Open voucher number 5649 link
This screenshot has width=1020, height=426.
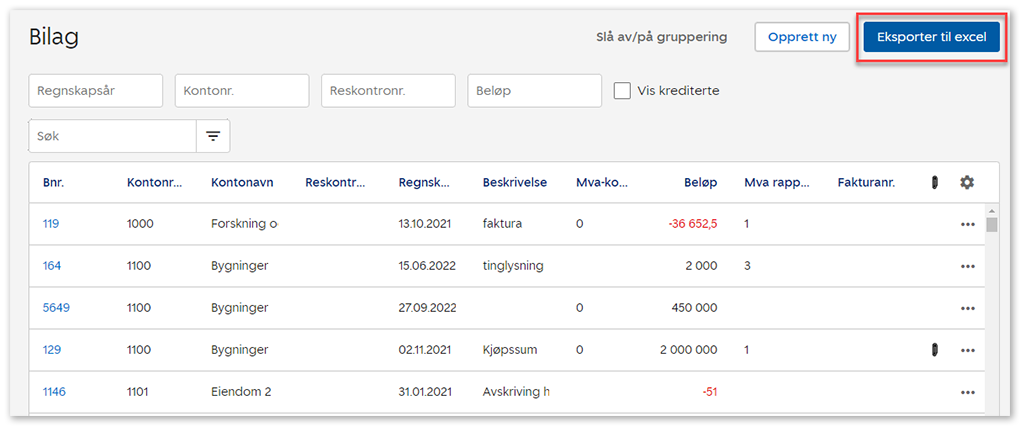pyautogui.click(x=56, y=308)
